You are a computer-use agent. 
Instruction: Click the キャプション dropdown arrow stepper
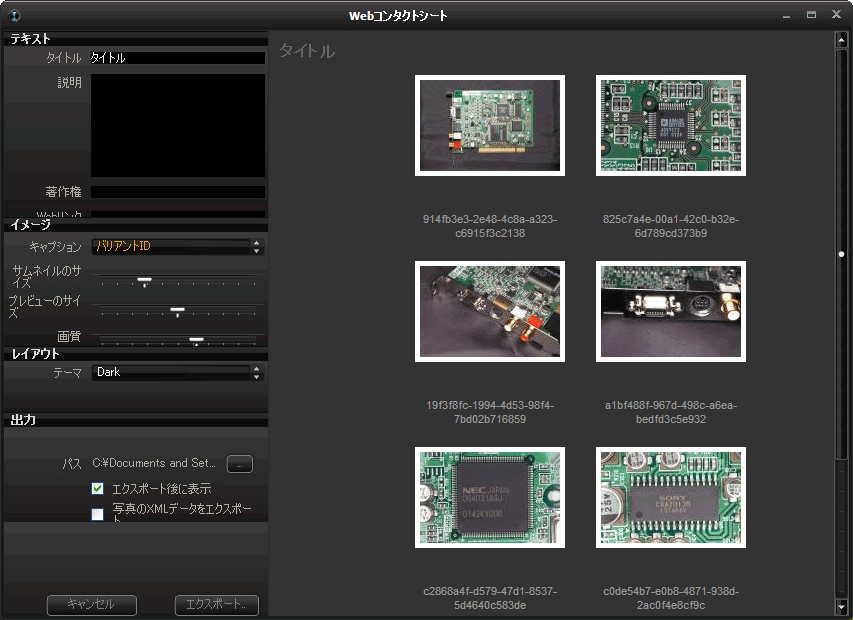(257, 246)
